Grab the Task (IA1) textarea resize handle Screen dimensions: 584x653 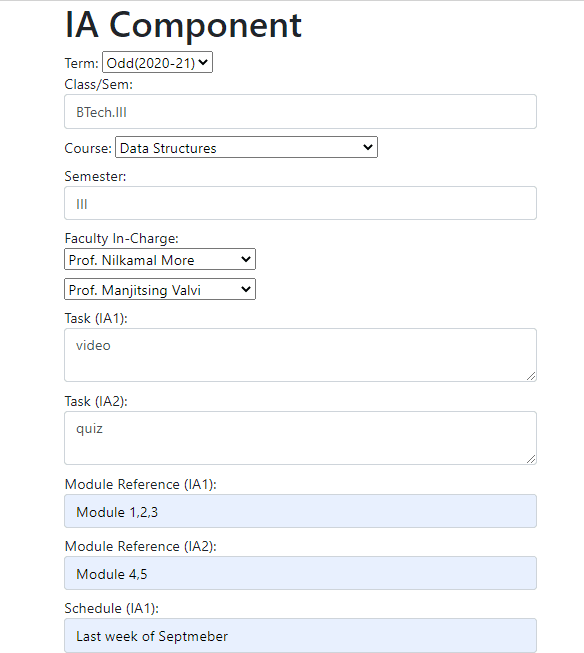531,376
